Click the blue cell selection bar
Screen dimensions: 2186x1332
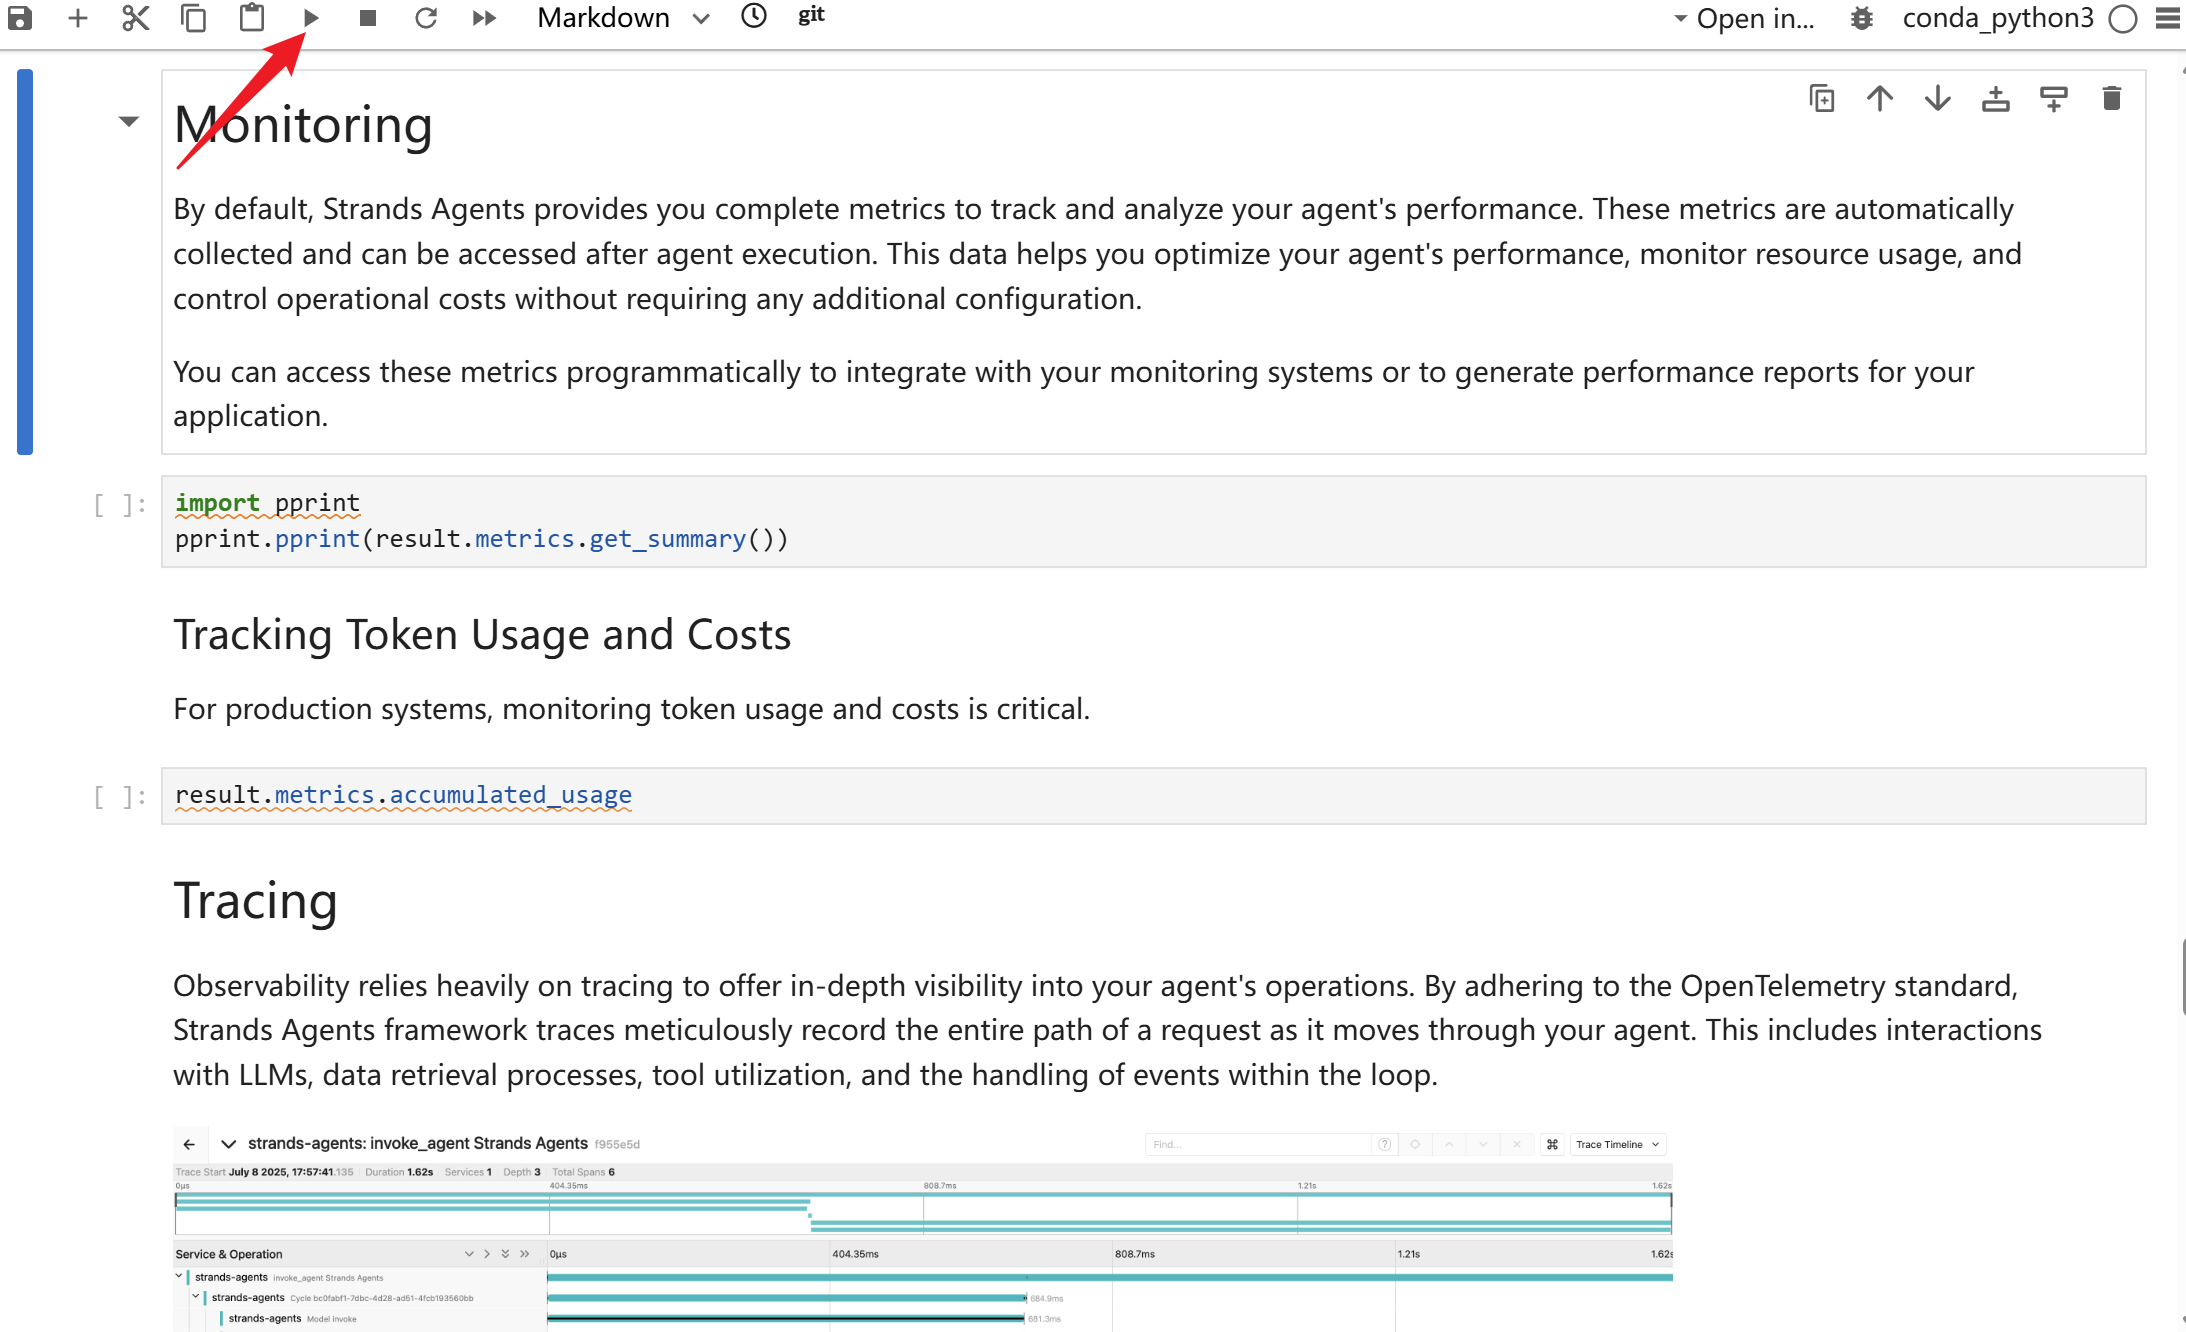pyautogui.click(x=25, y=262)
